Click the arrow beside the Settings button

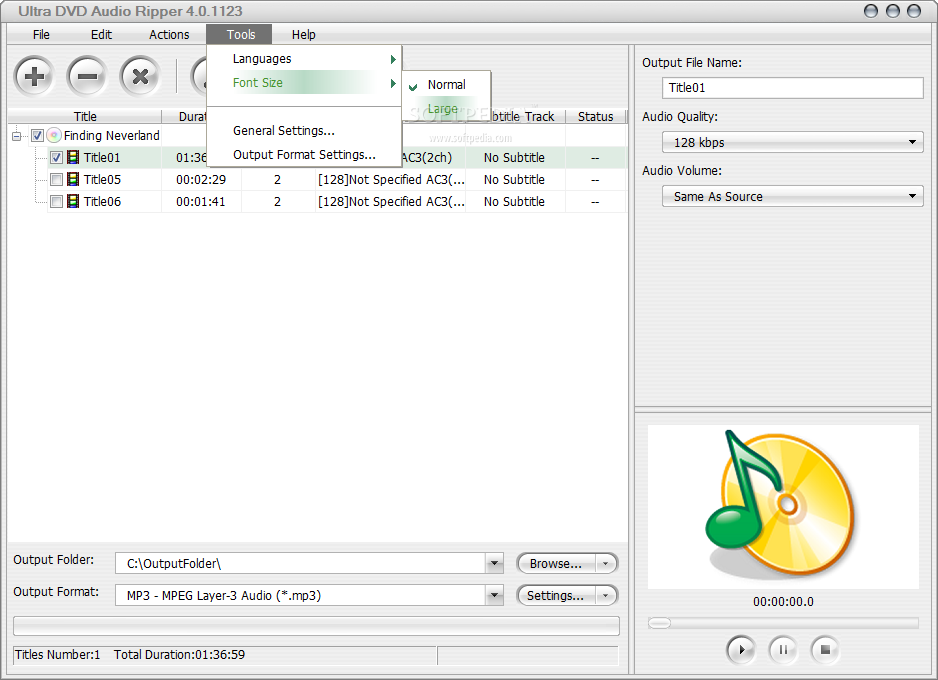pyautogui.click(x=605, y=596)
